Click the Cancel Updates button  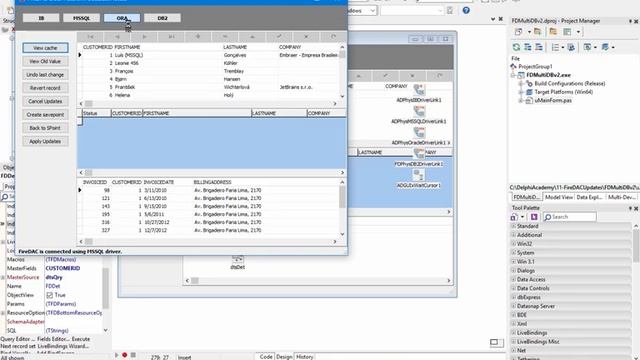coord(45,101)
